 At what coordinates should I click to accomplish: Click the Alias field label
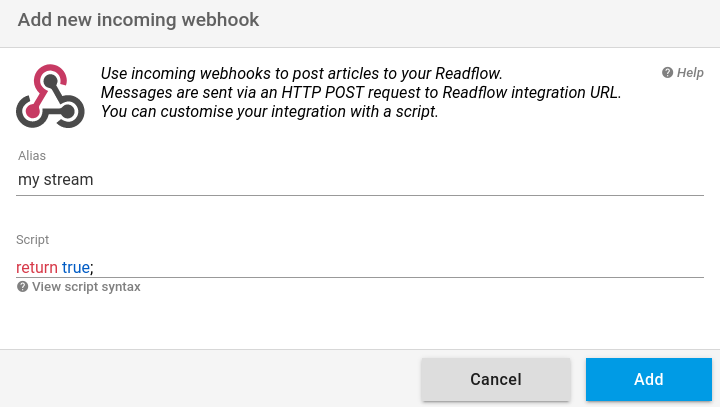click(x=32, y=156)
